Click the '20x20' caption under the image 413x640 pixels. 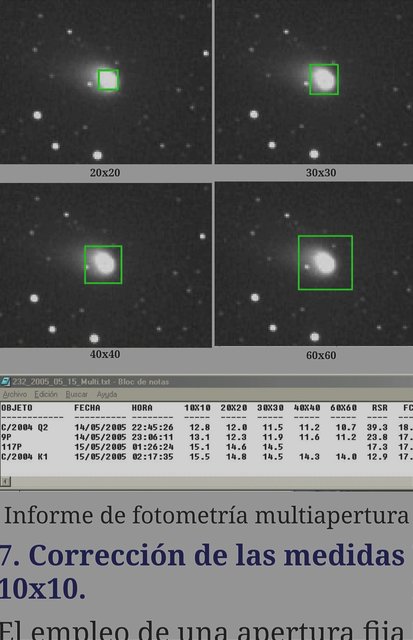click(105, 173)
